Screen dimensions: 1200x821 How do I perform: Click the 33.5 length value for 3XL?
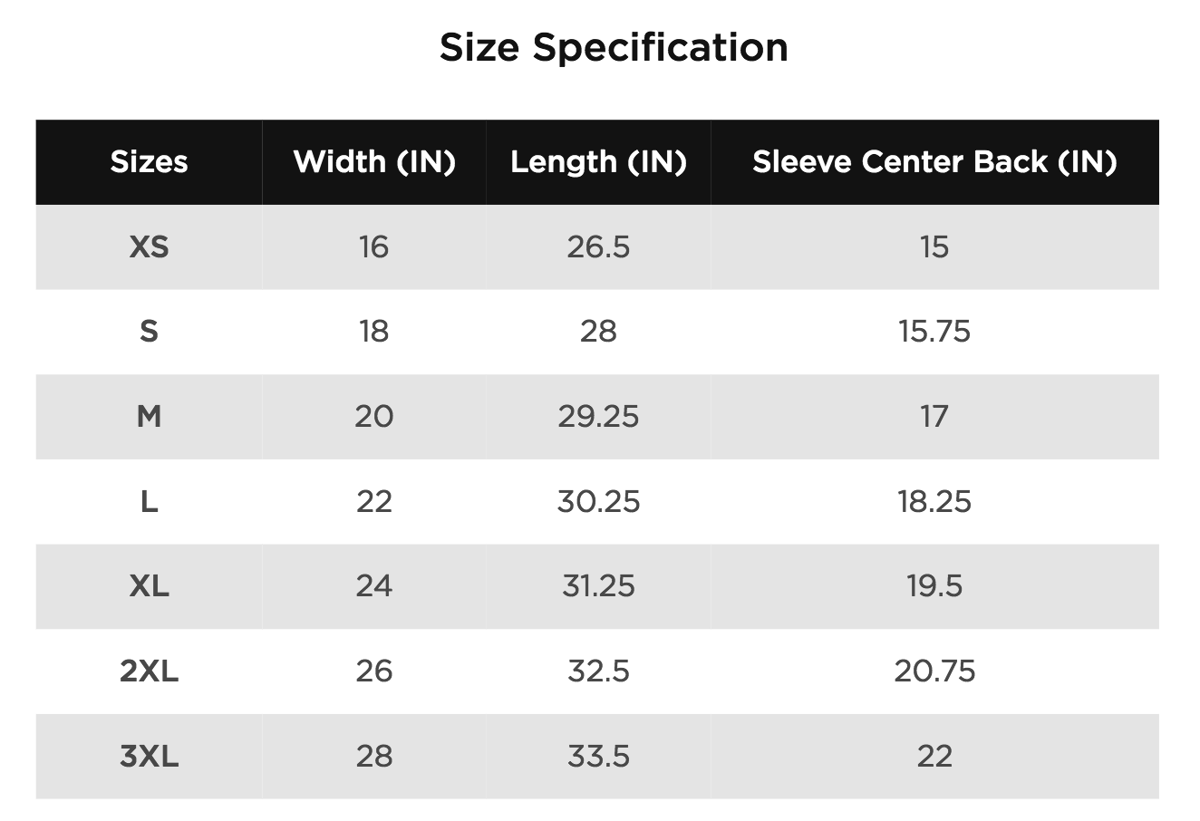click(598, 756)
